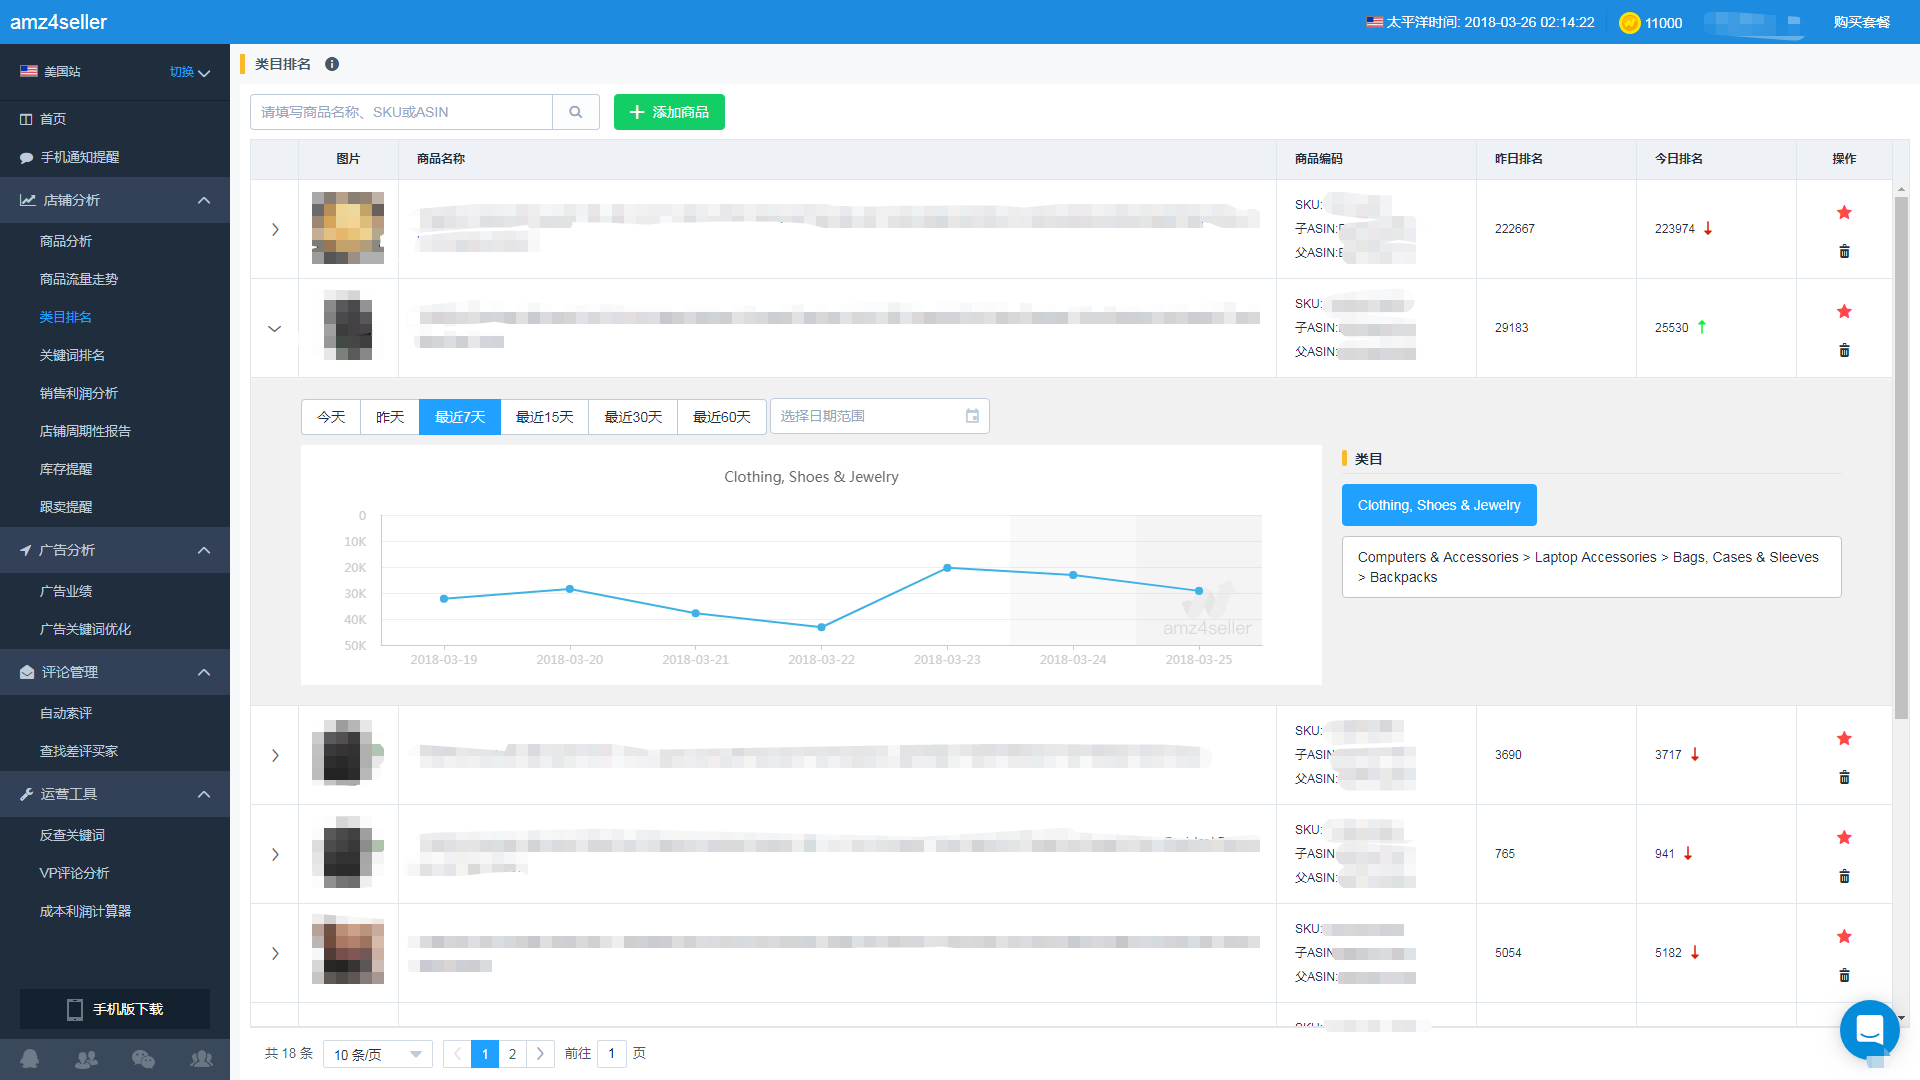Go to previous page arrow in pagination

[x=457, y=1053]
